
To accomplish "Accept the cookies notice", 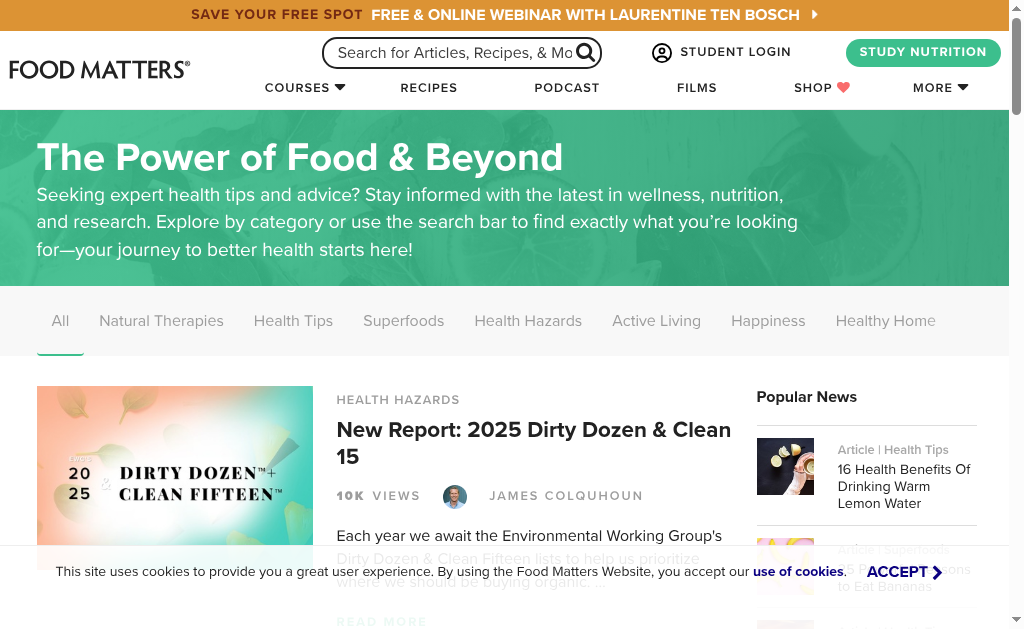I will pos(904,572).
